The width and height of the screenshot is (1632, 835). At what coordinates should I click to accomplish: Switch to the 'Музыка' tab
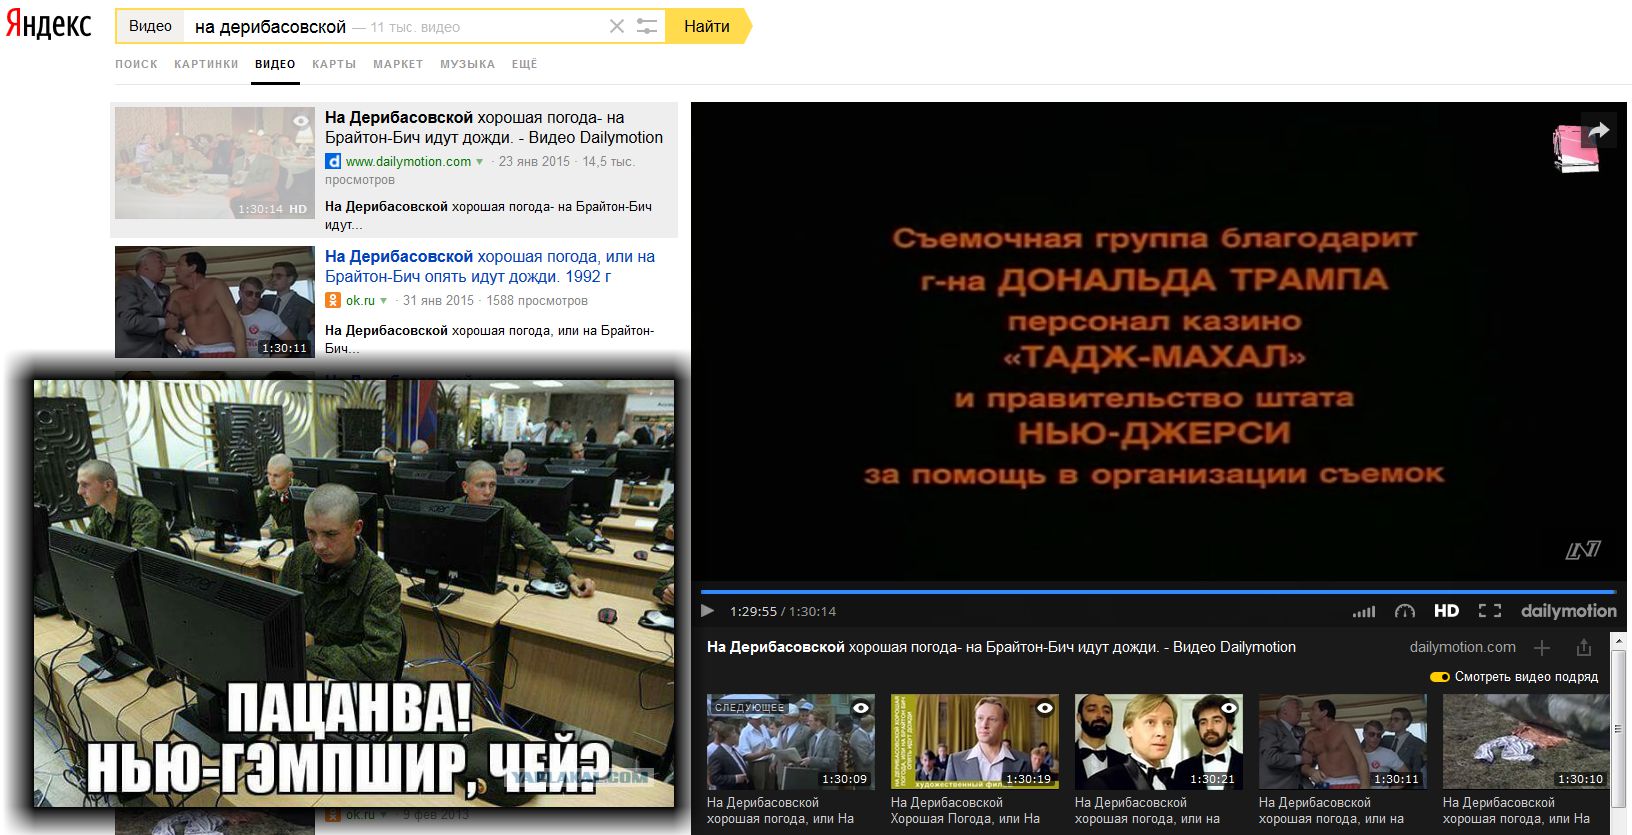click(x=467, y=64)
